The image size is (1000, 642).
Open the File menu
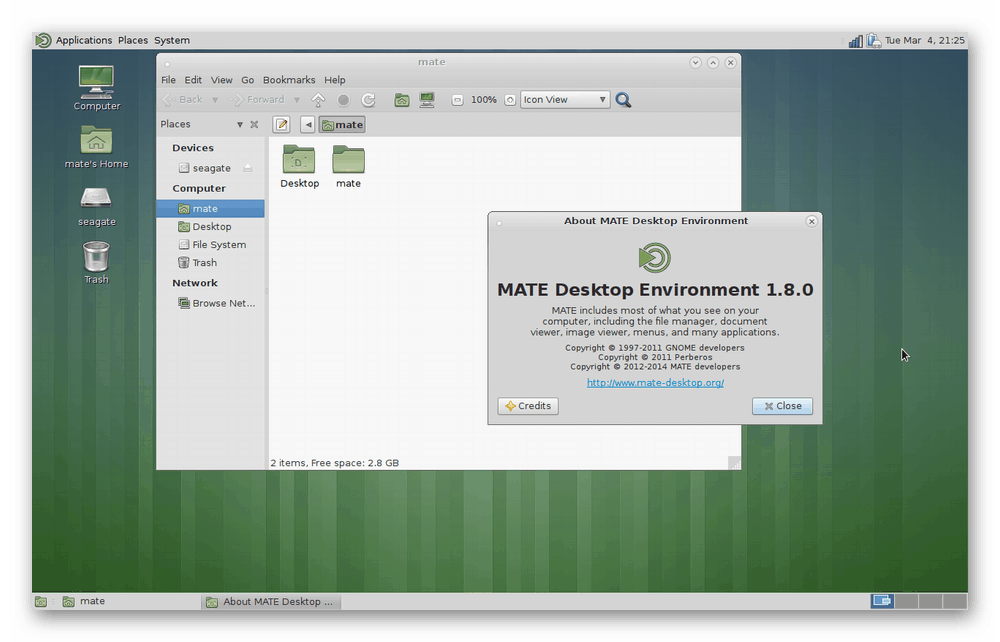tap(168, 80)
